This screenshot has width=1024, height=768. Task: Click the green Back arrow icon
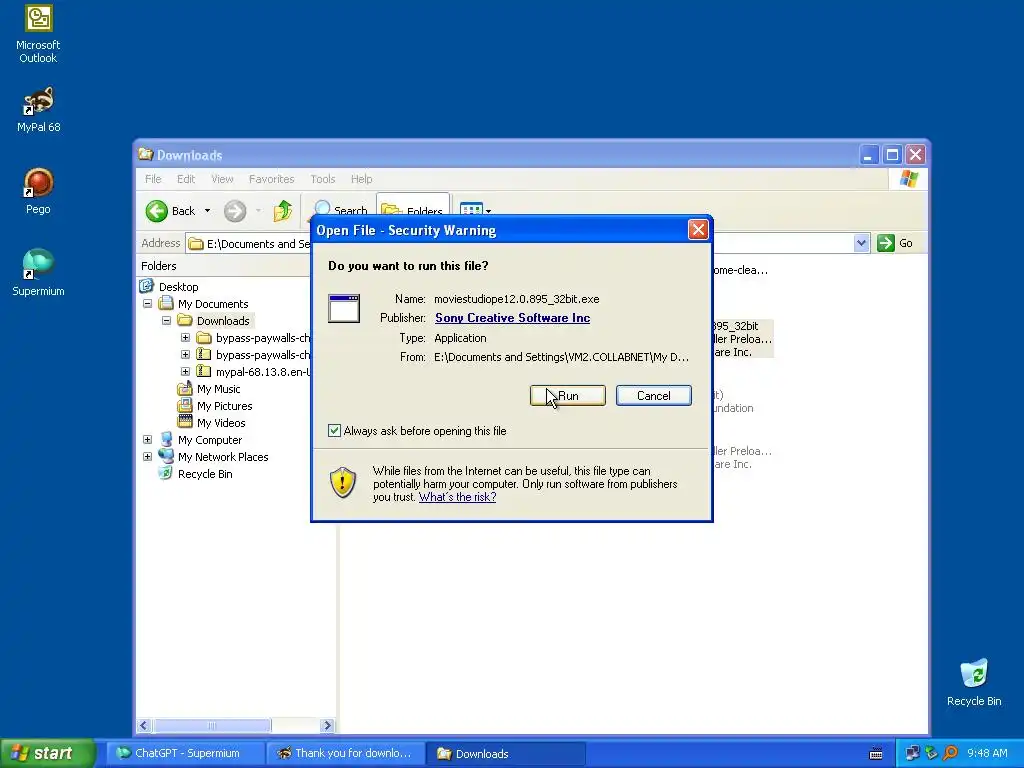point(157,211)
